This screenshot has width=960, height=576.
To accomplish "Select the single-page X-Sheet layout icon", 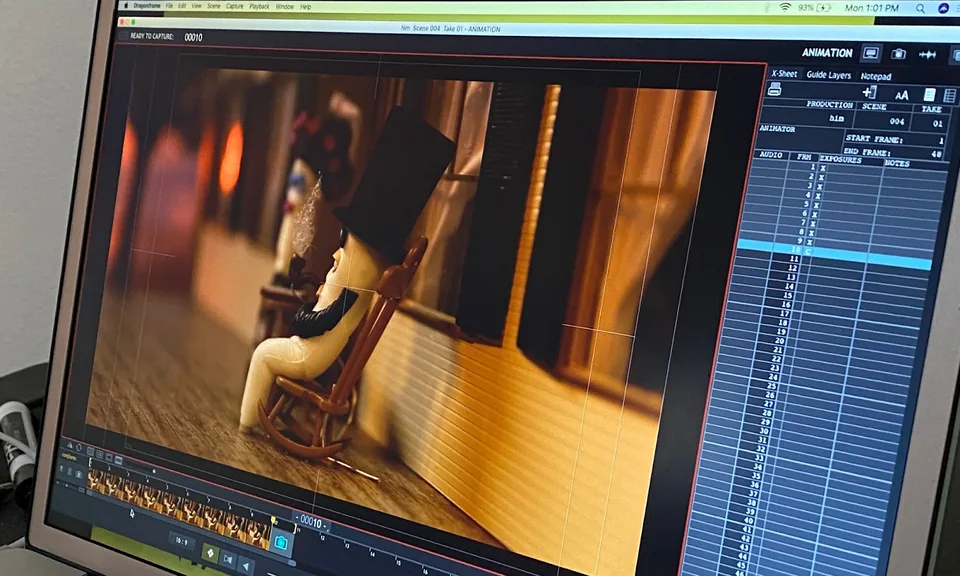I will pos(929,95).
